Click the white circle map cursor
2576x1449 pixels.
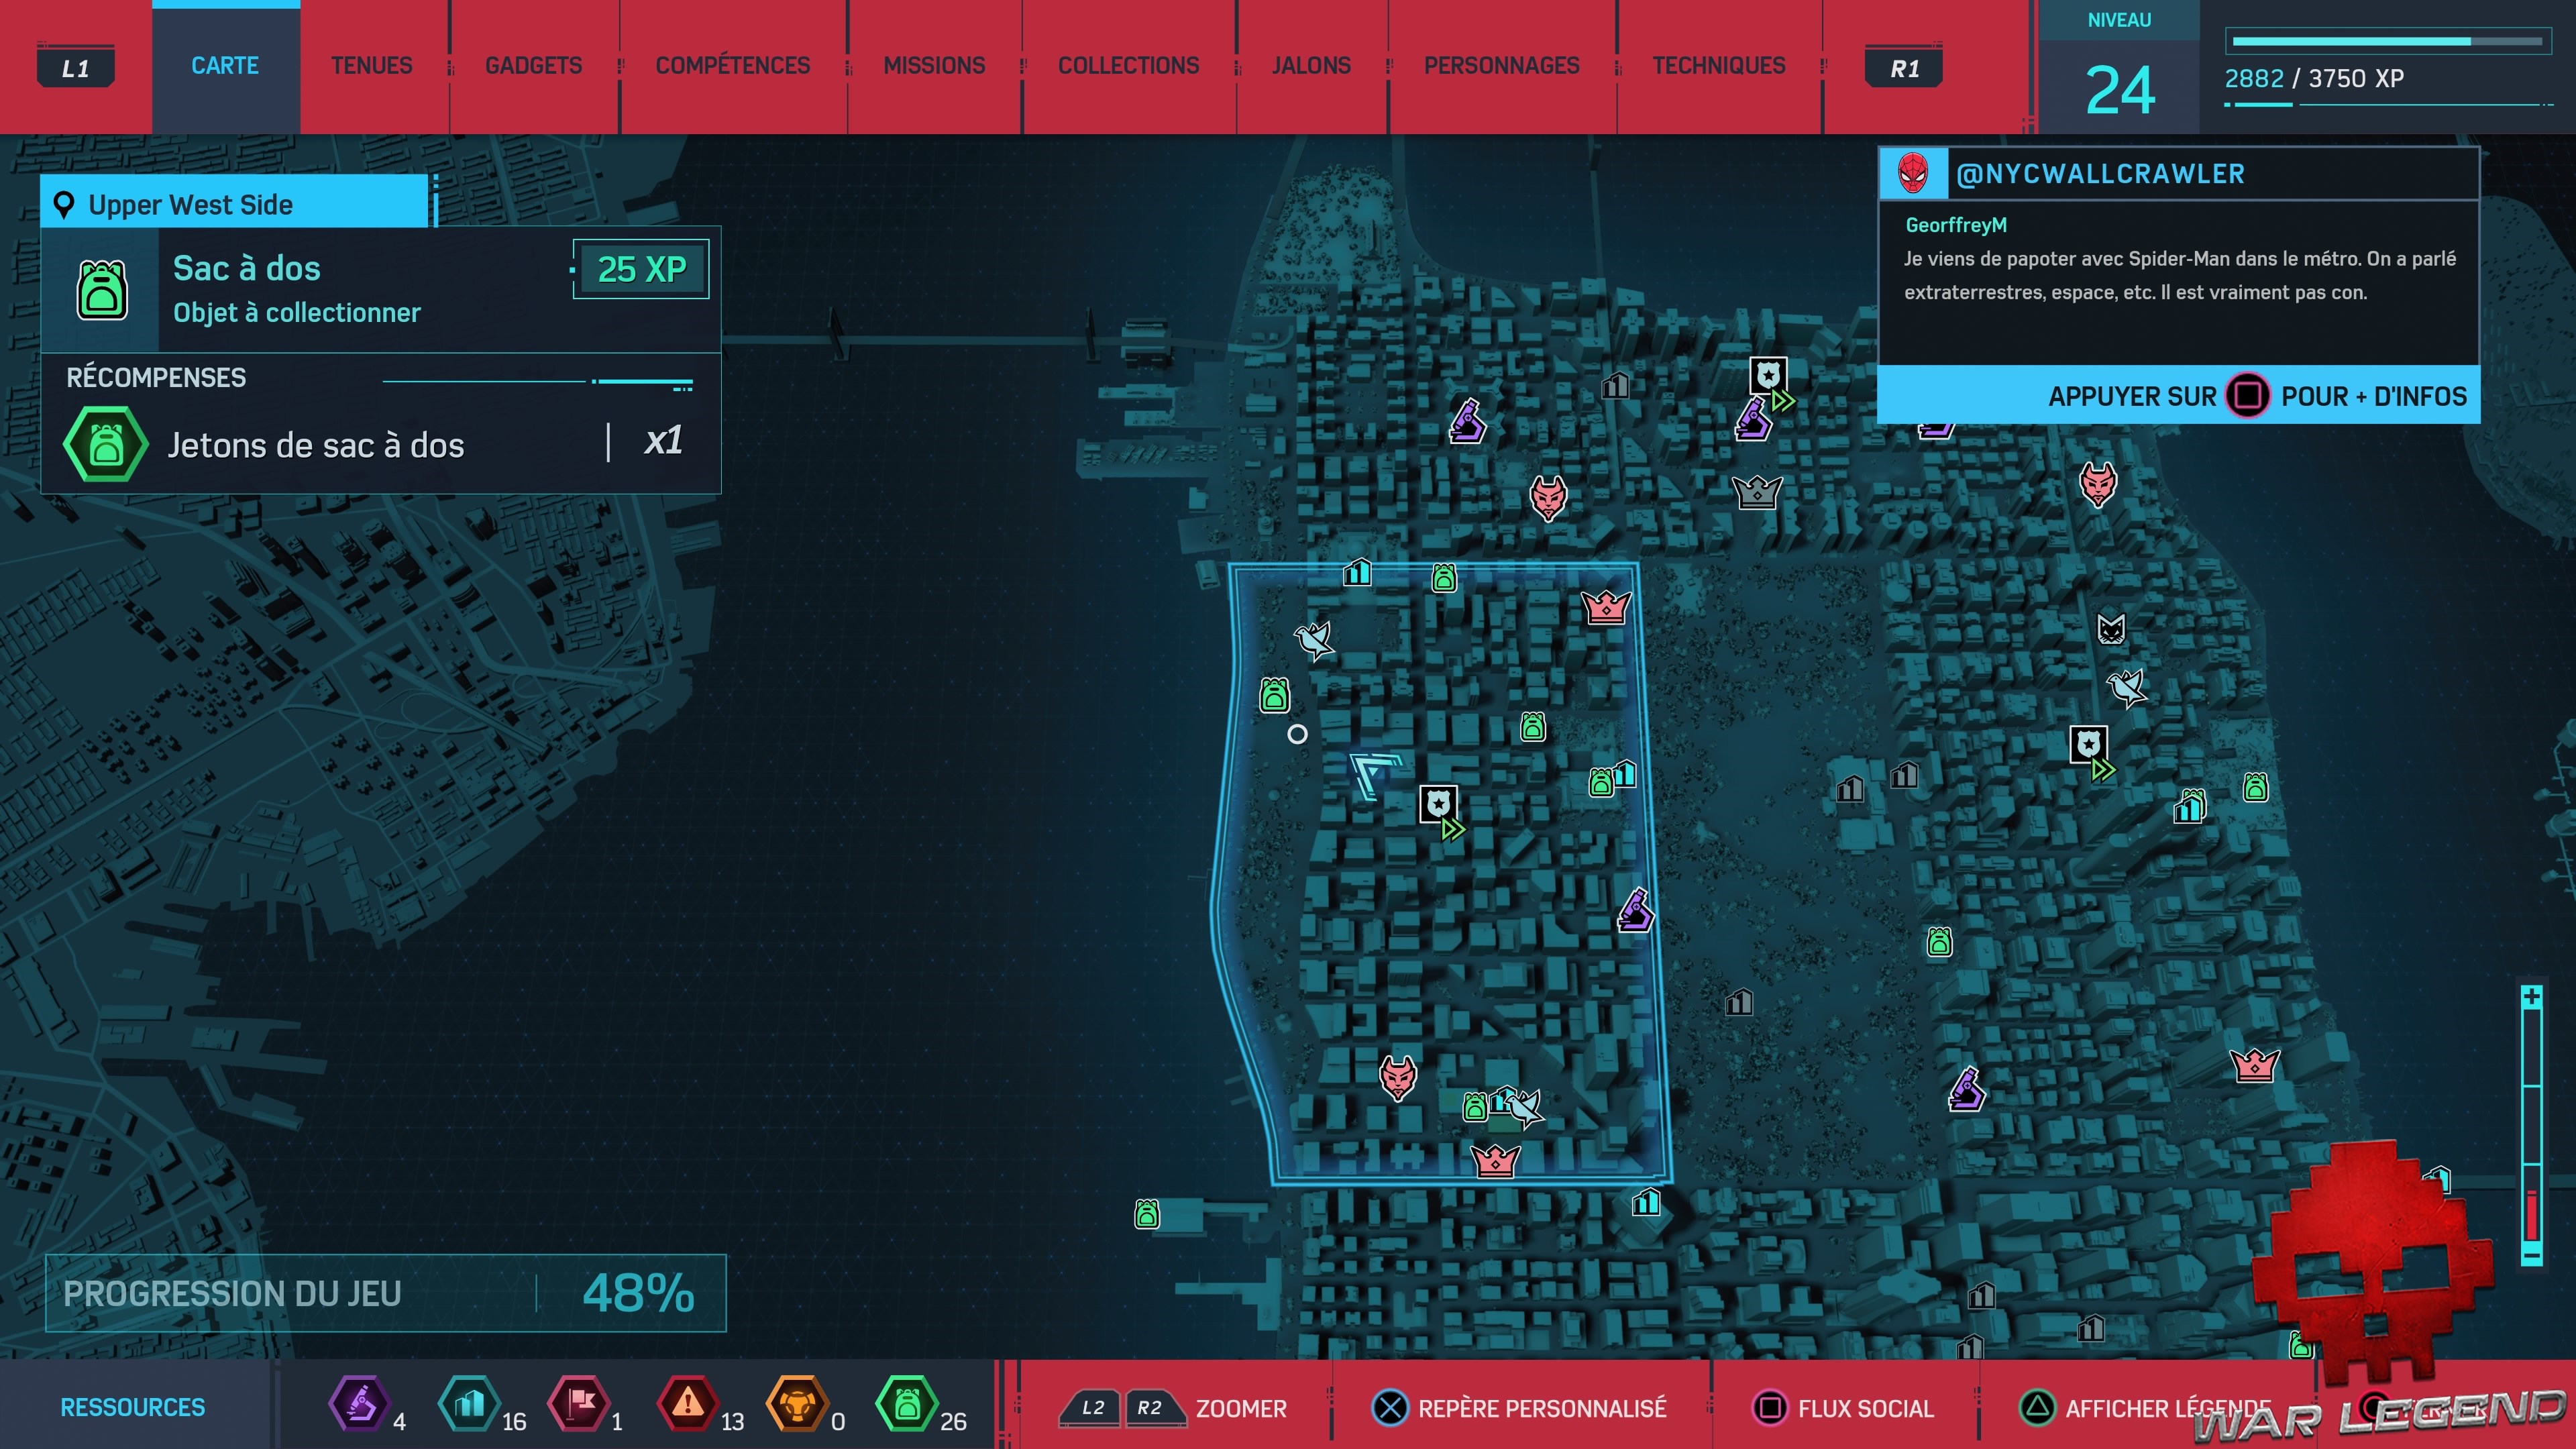pos(1297,734)
